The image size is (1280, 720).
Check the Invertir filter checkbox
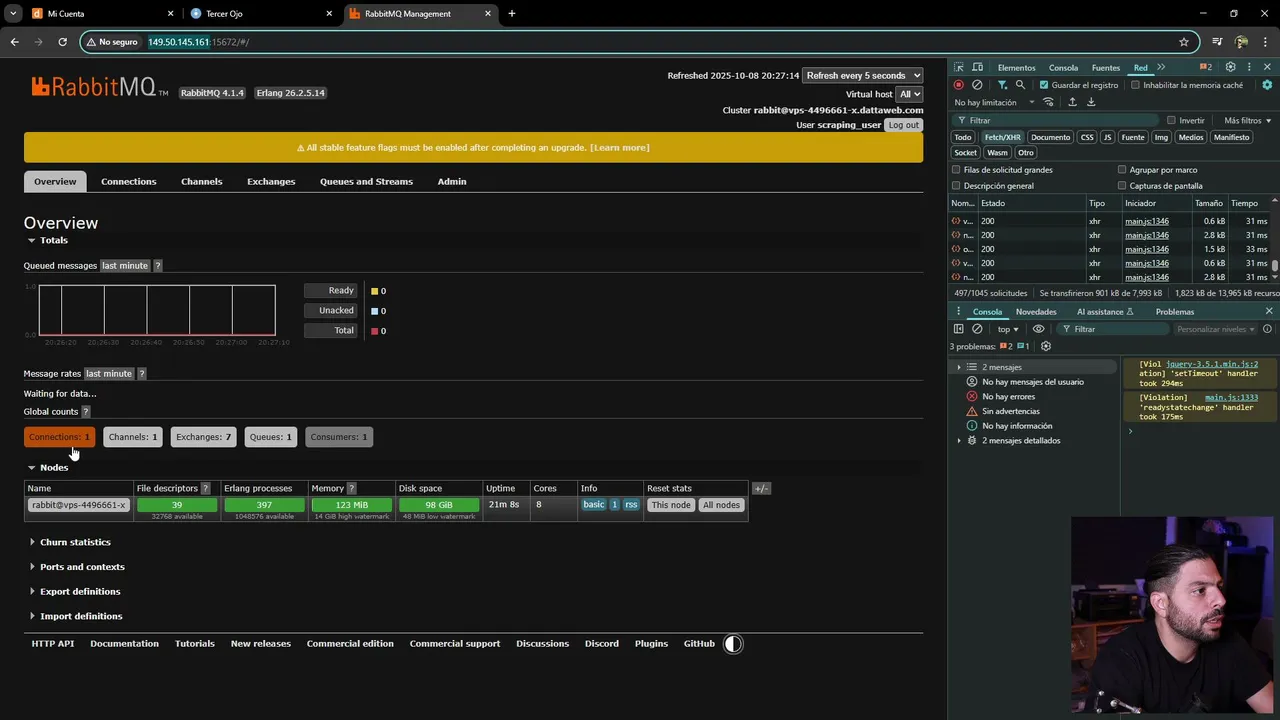(x=1171, y=120)
